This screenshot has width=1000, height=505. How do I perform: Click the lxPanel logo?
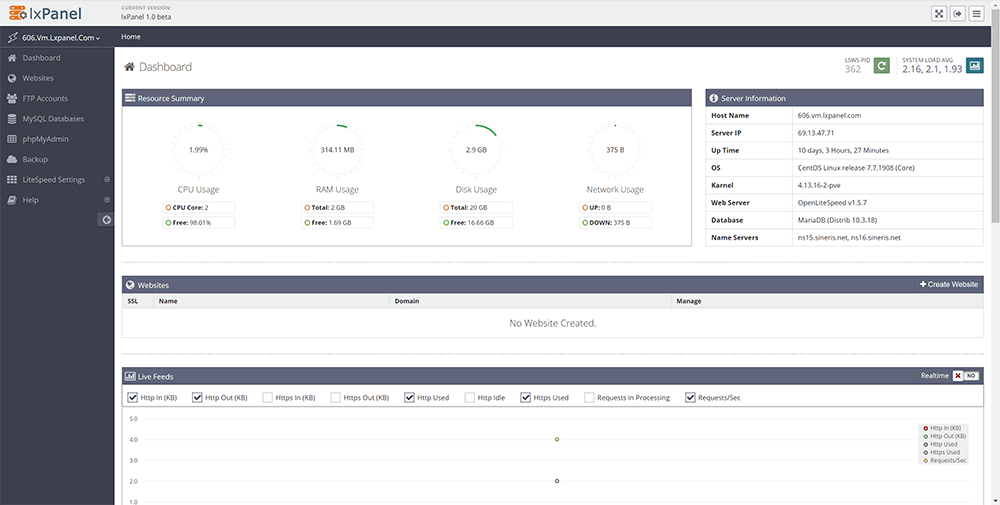pyautogui.click(x=45, y=13)
